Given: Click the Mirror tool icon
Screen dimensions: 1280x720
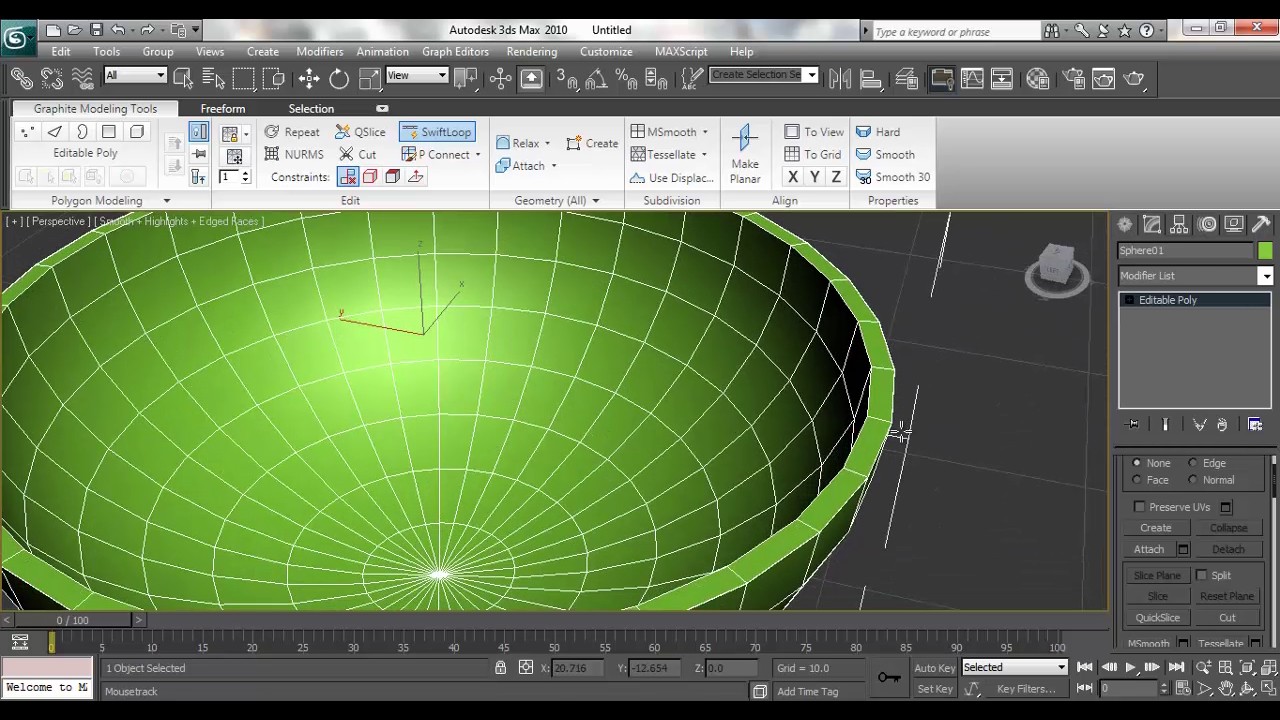Looking at the screenshot, I should [x=840, y=78].
